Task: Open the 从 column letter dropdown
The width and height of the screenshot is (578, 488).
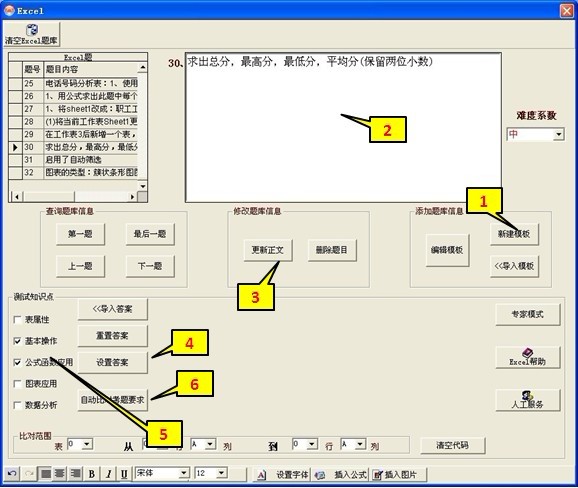Action: 210,444
